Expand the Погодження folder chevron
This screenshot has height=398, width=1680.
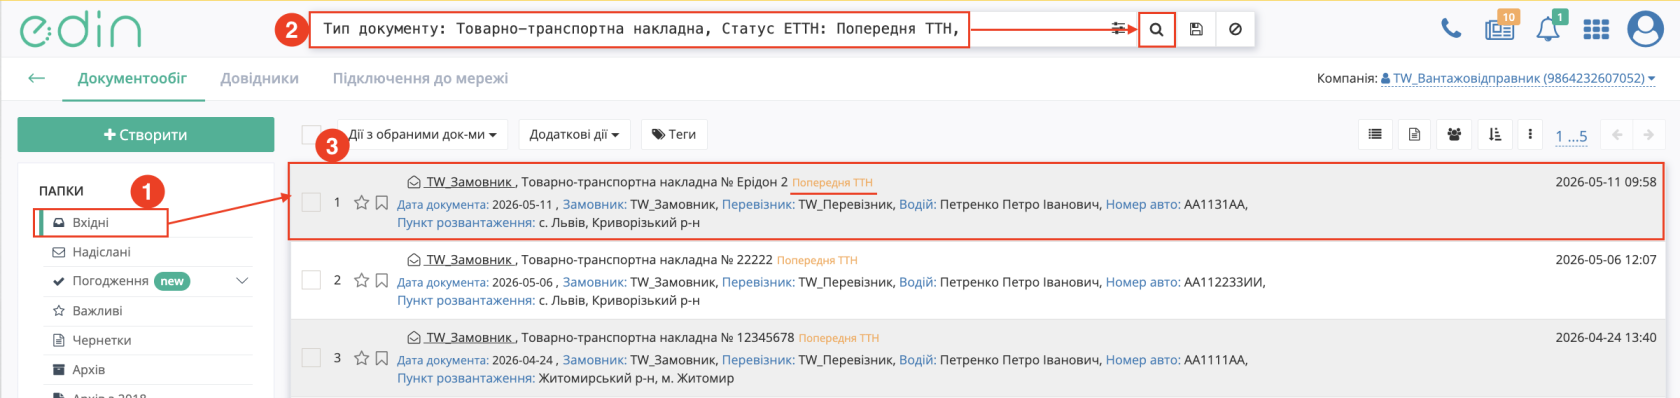click(242, 281)
